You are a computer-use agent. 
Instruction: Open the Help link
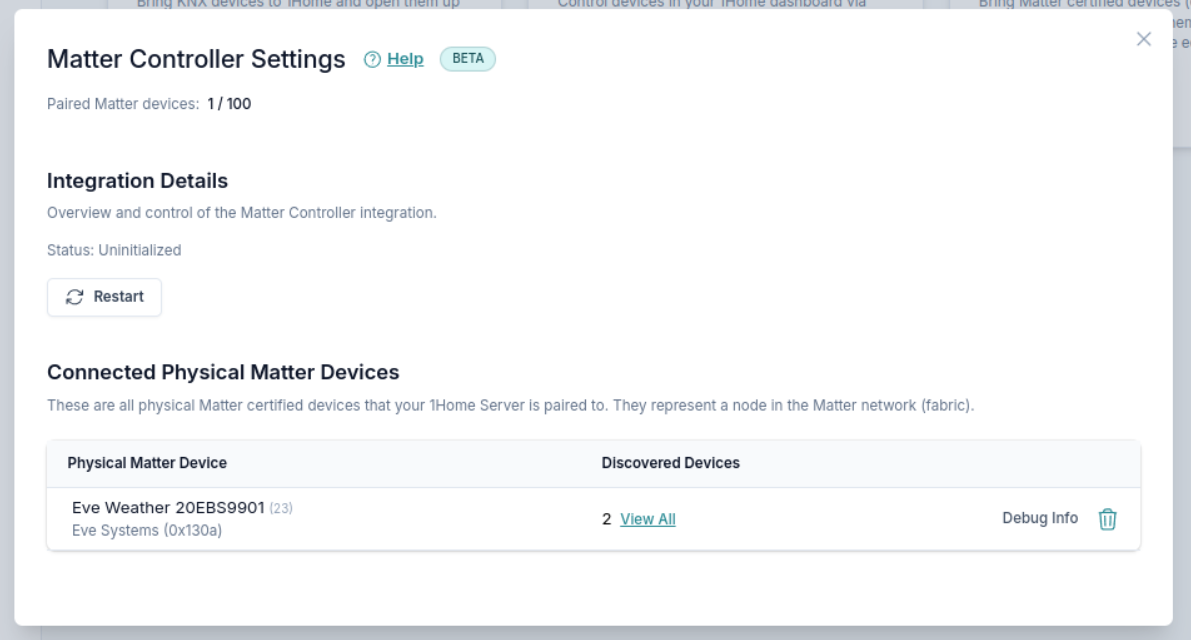405,60
